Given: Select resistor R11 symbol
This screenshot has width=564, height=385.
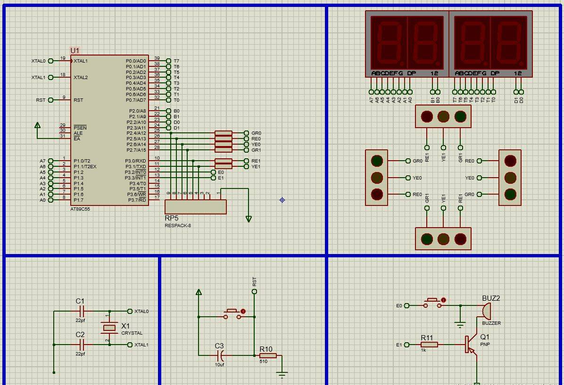Looking at the screenshot, I should 429,345.
